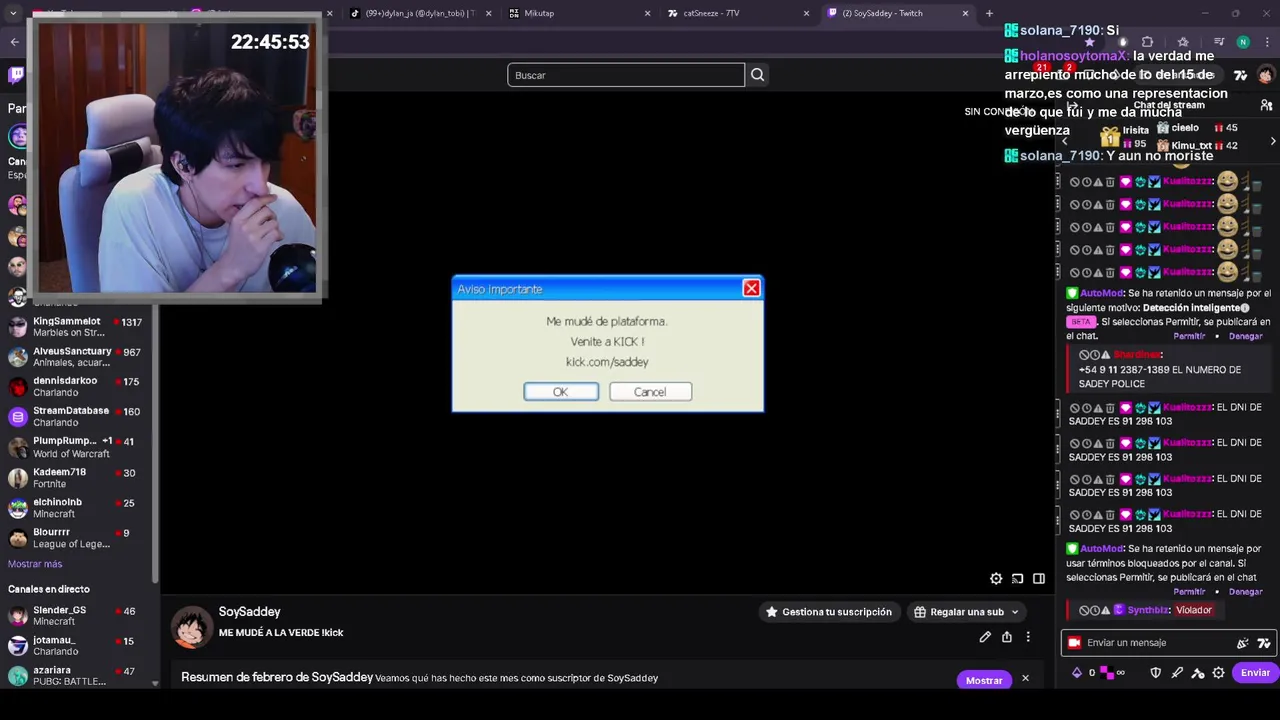The image size is (1280, 720).
Task: Click Mostrar más in the sidebar
Action: coord(35,564)
